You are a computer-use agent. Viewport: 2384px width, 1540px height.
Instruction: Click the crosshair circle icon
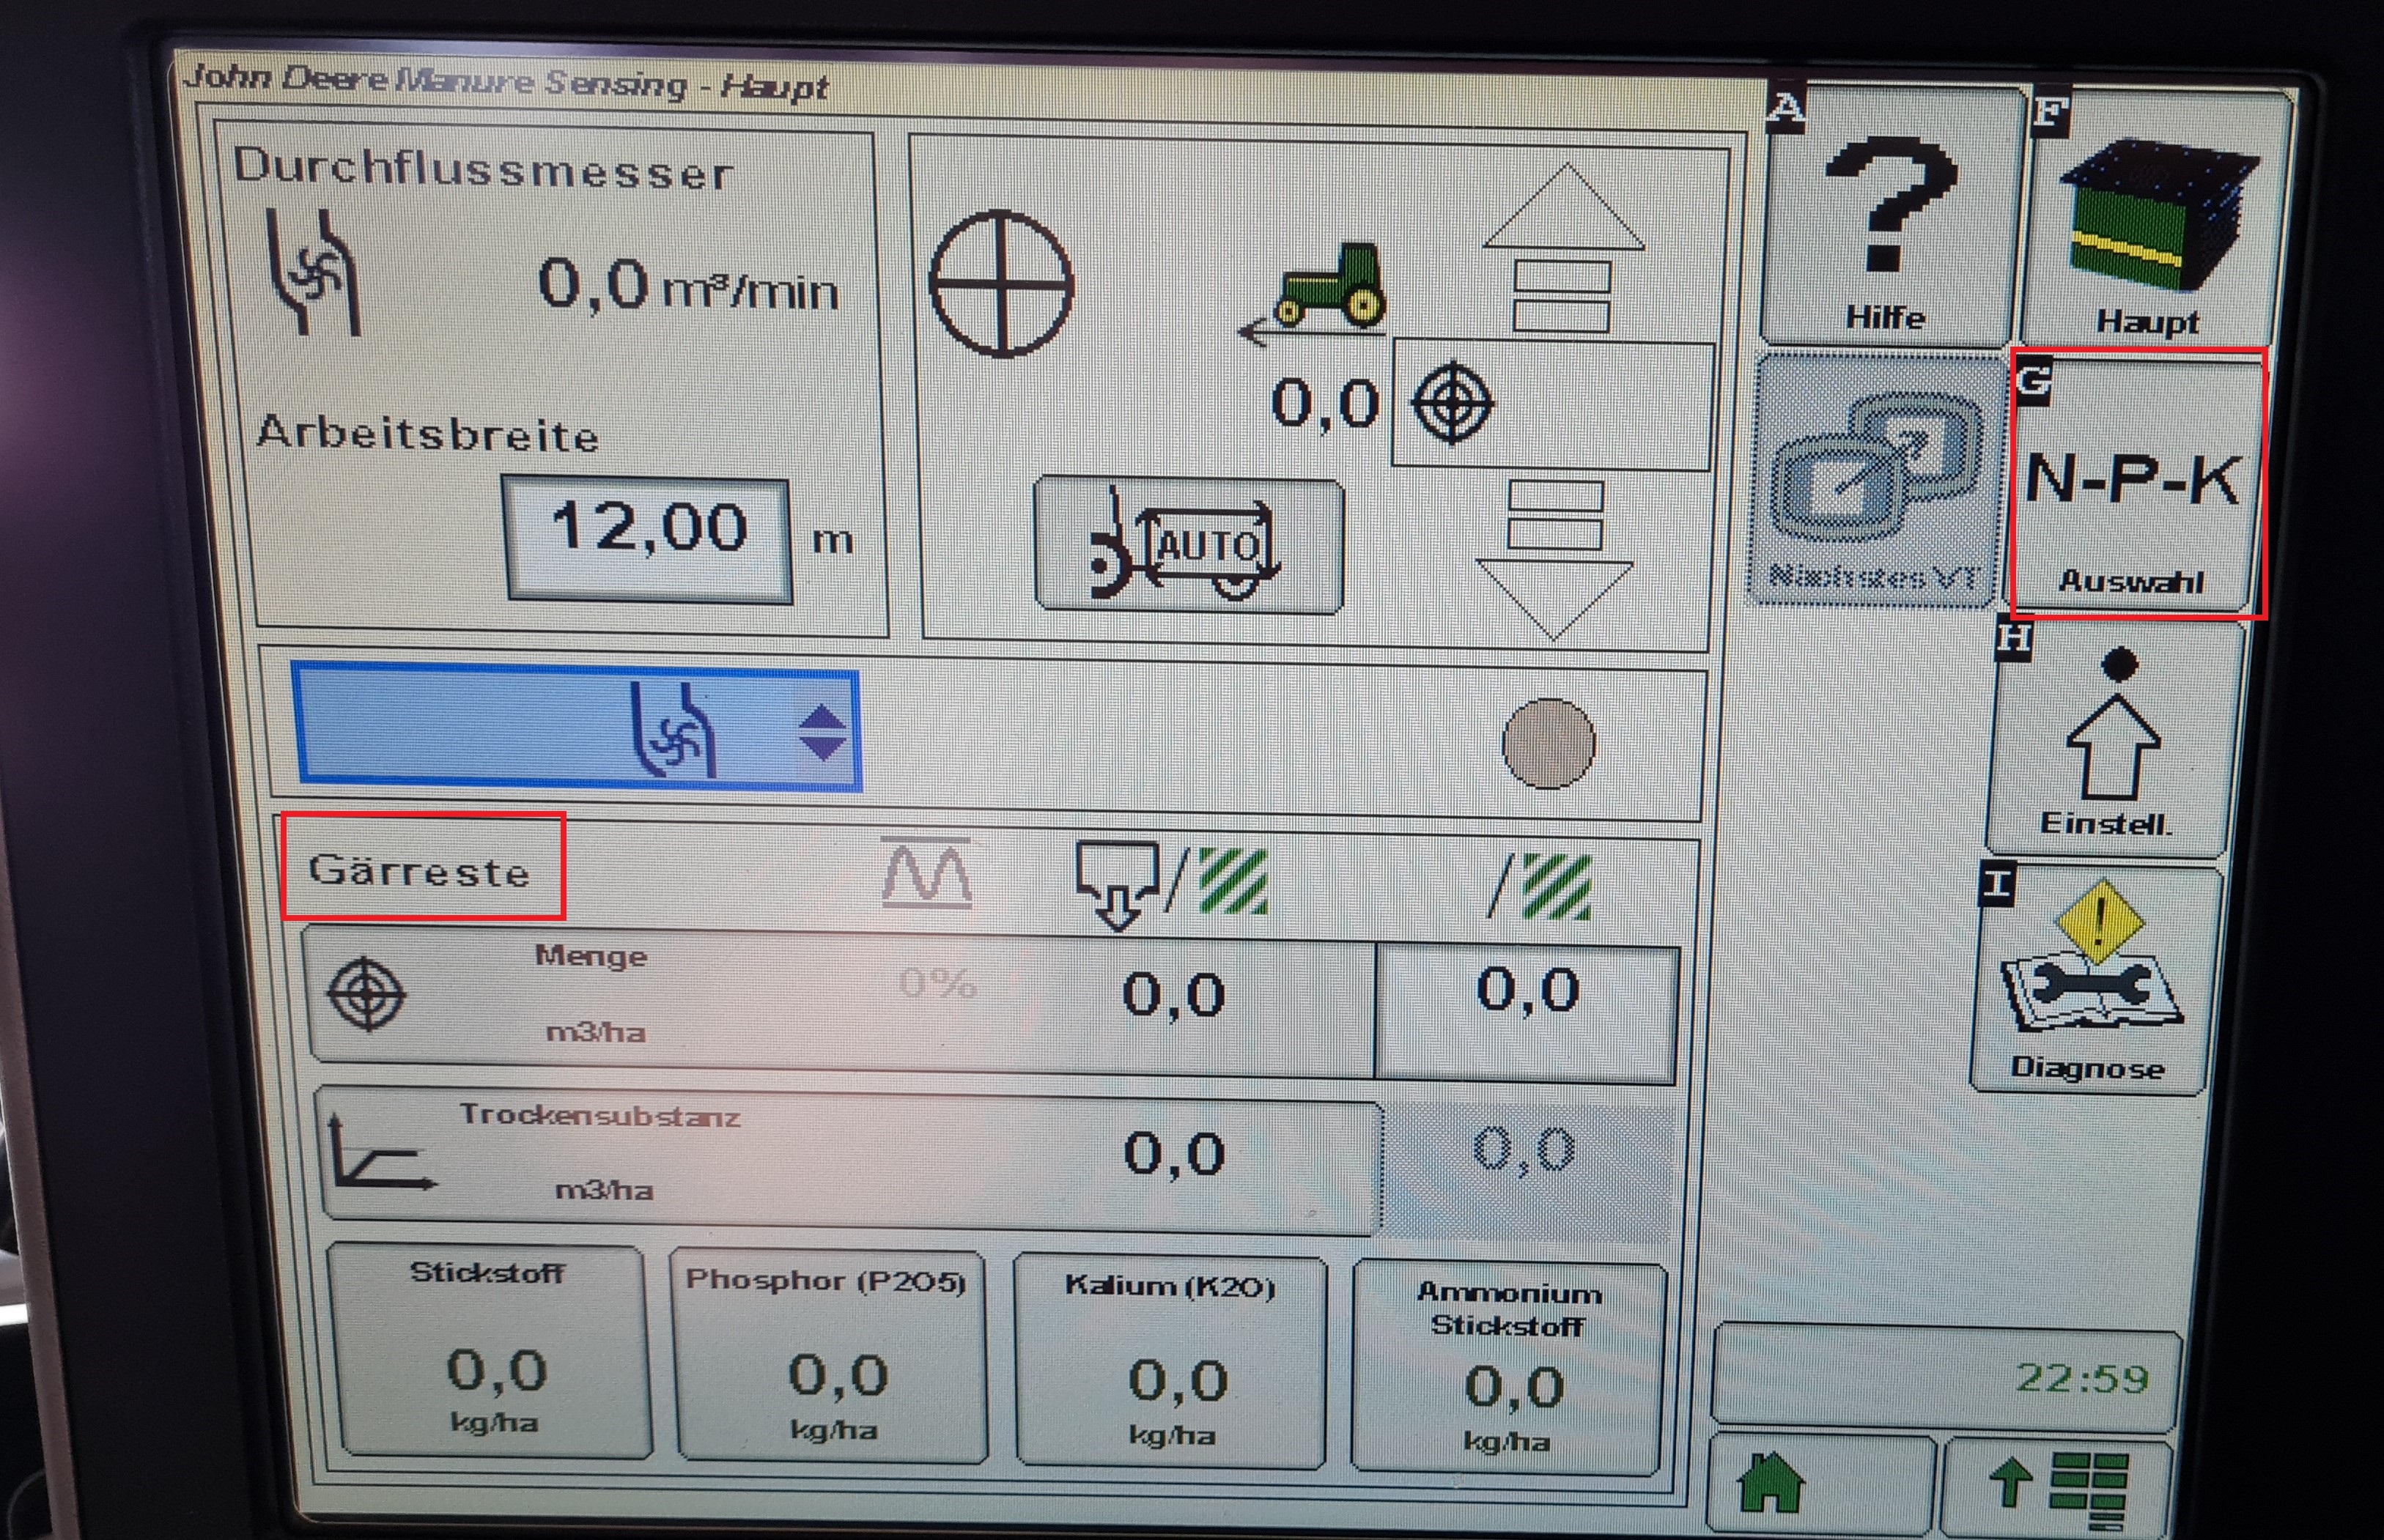[1001, 284]
